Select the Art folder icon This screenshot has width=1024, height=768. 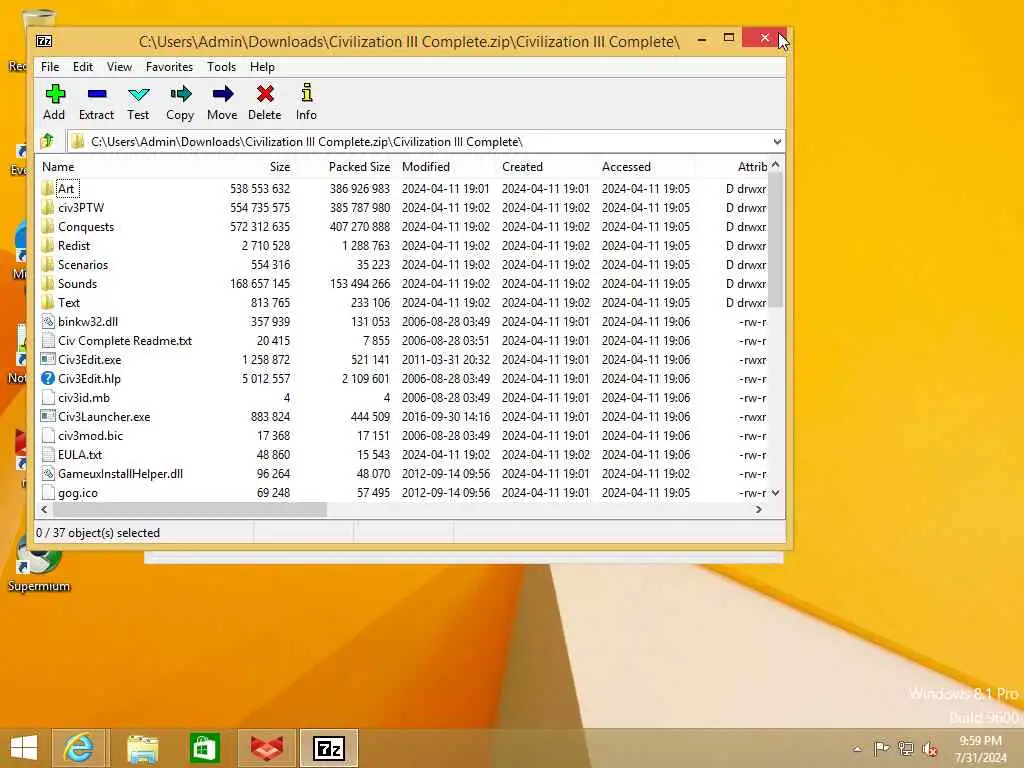coord(47,189)
